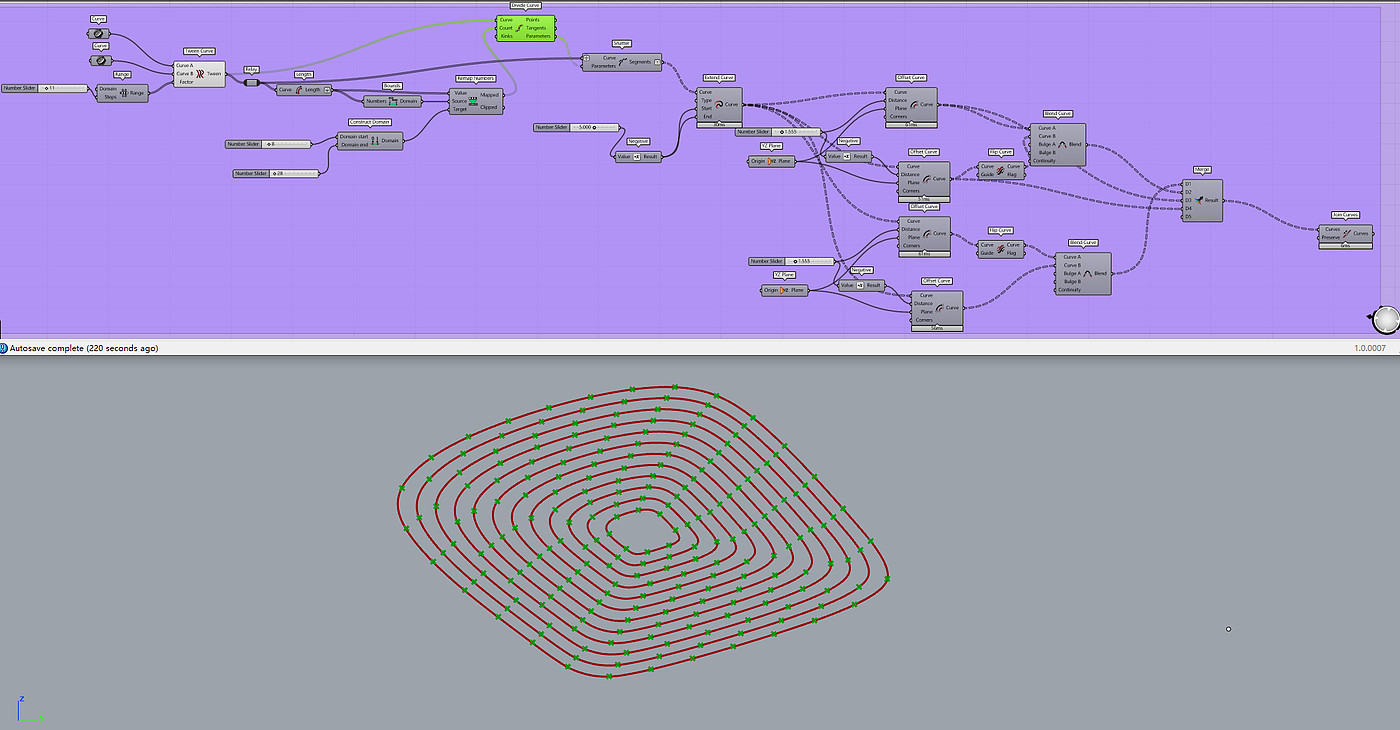This screenshot has width=1400, height=730.
Task: Click the graft marker on Length output
Action: (x=327, y=90)
